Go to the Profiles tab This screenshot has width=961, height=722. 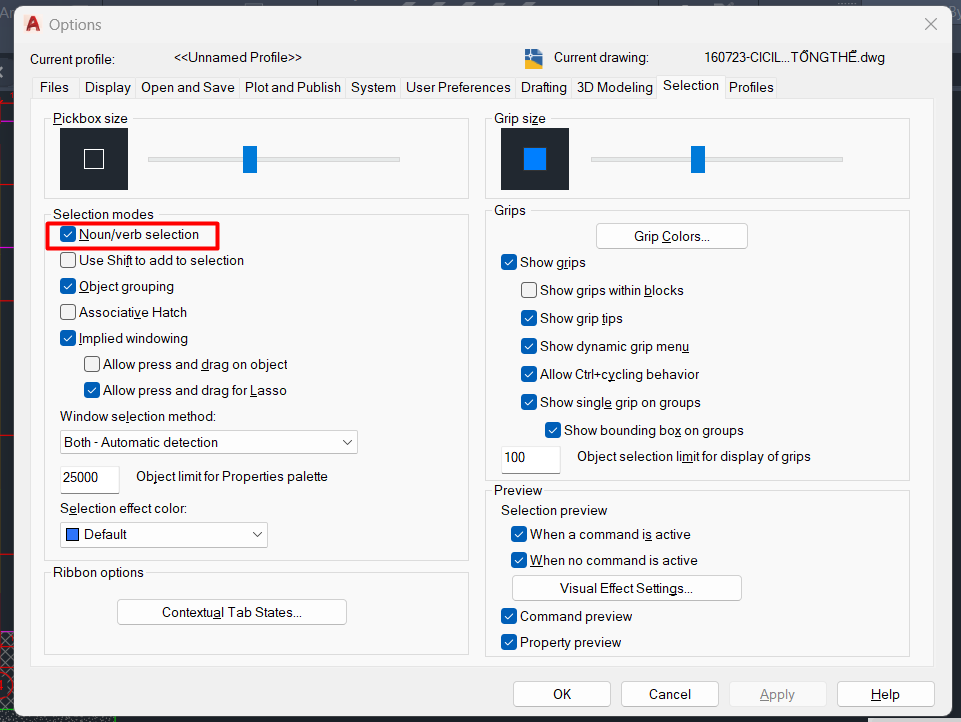pos(751,87)
